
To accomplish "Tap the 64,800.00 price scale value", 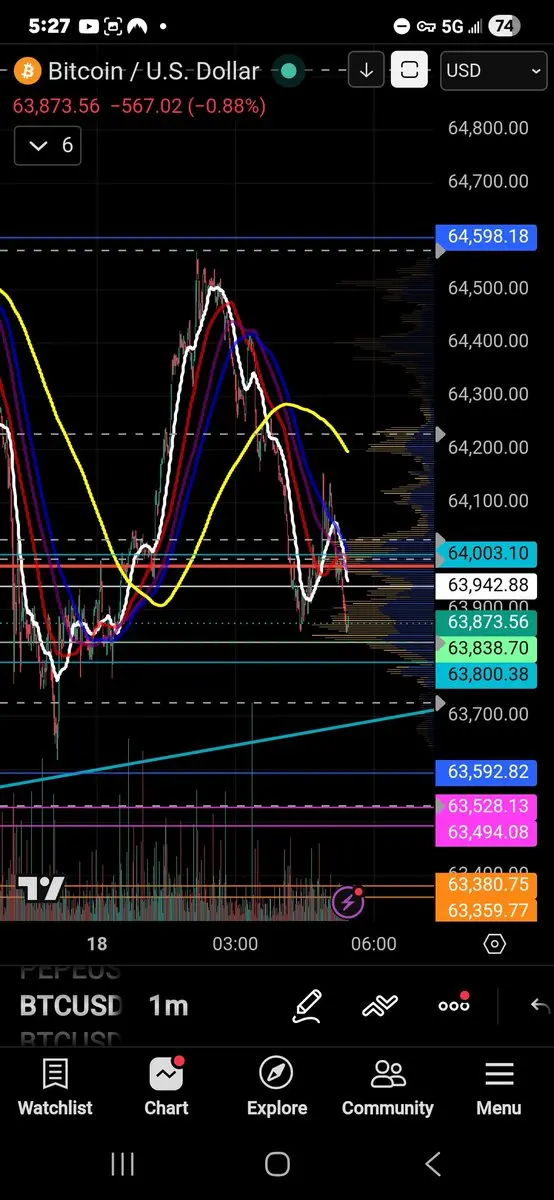I will 488,128.
